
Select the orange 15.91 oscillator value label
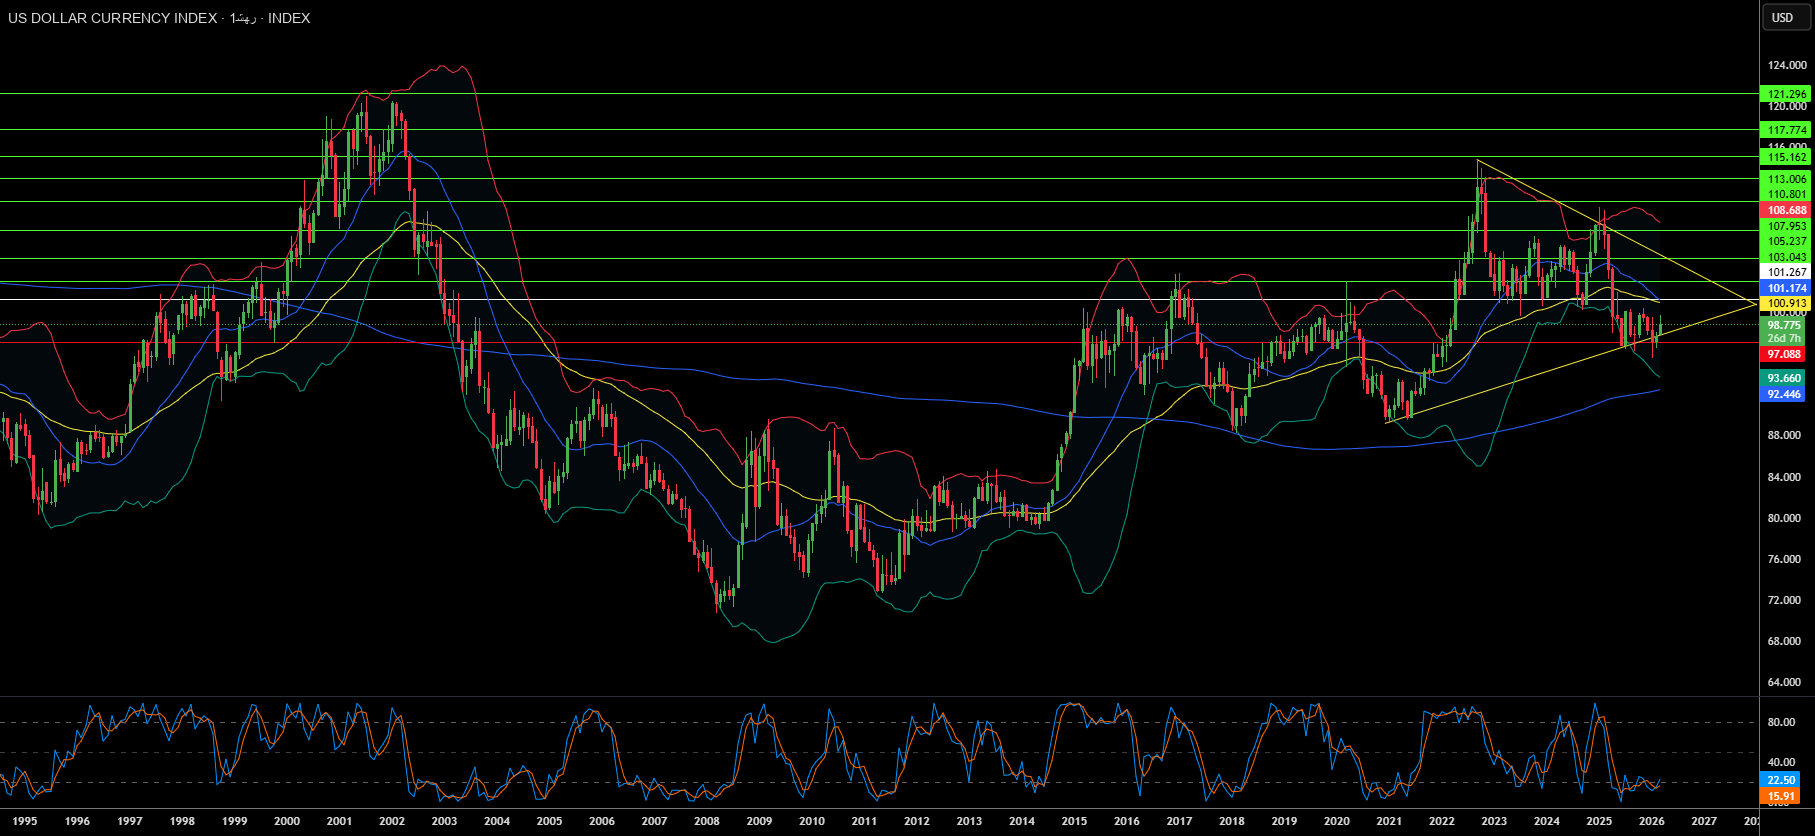(1781, 796)
